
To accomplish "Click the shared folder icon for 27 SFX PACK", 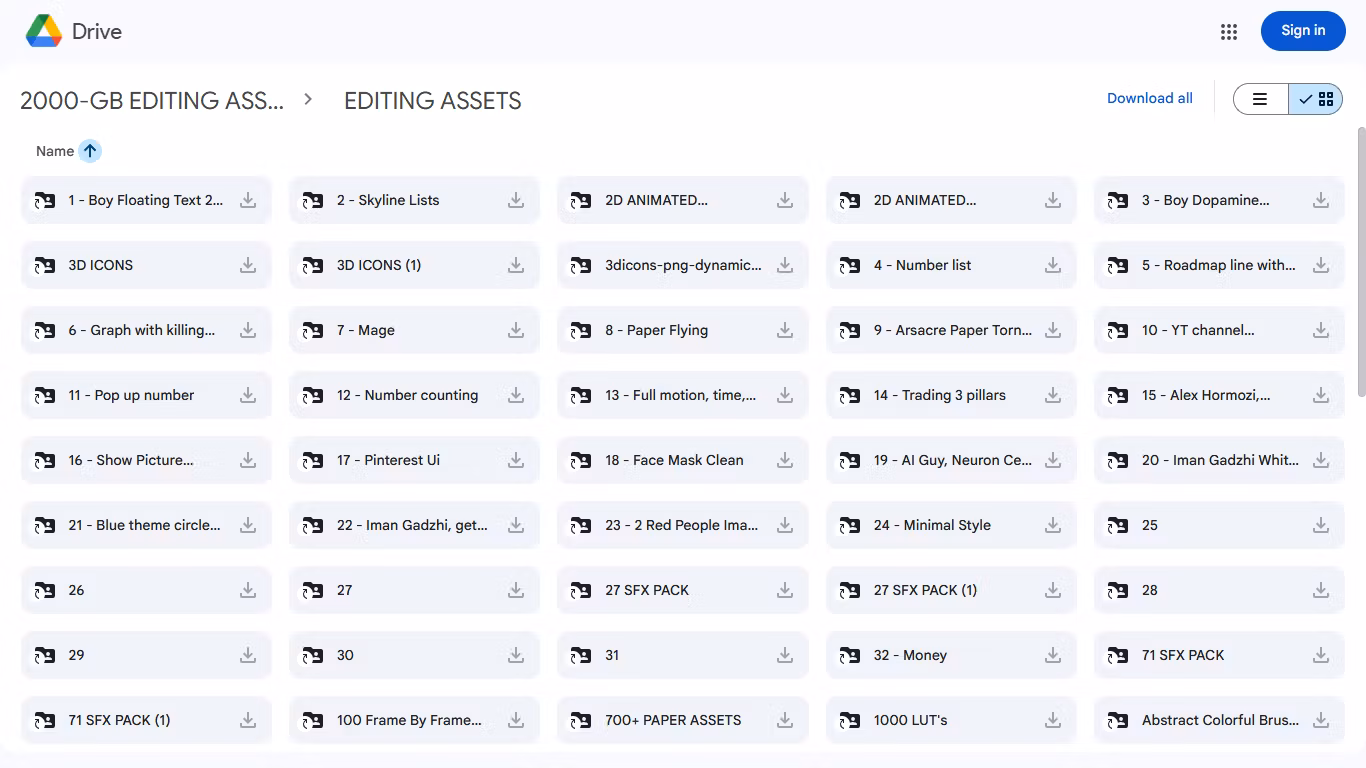I will (x=581, y=590).
